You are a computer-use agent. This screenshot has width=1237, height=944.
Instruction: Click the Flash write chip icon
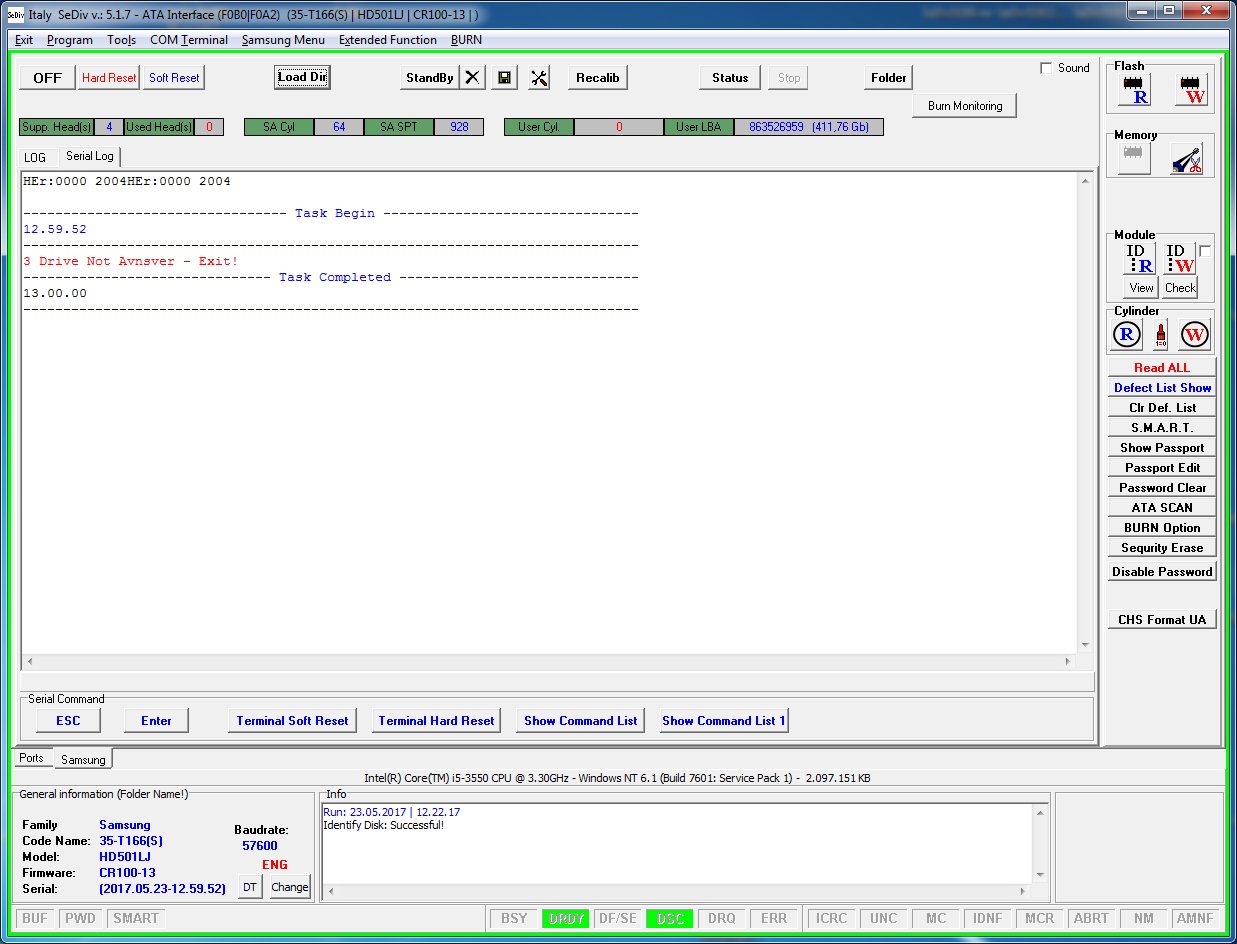pyautogui.click(x=1192, y=91)
